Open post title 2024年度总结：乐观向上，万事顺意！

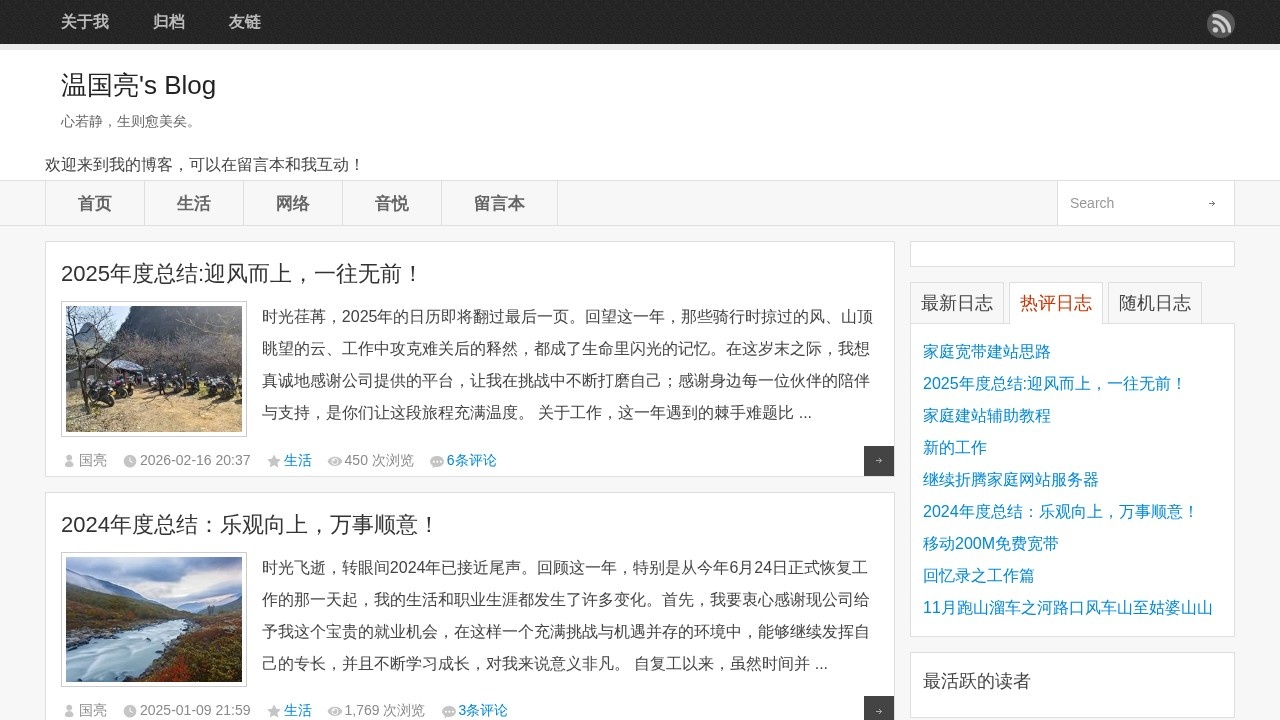tap(250, 525)
